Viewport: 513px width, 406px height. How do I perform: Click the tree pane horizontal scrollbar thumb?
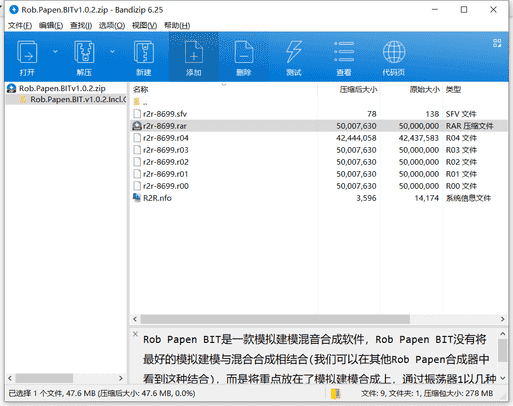(44, 378)
